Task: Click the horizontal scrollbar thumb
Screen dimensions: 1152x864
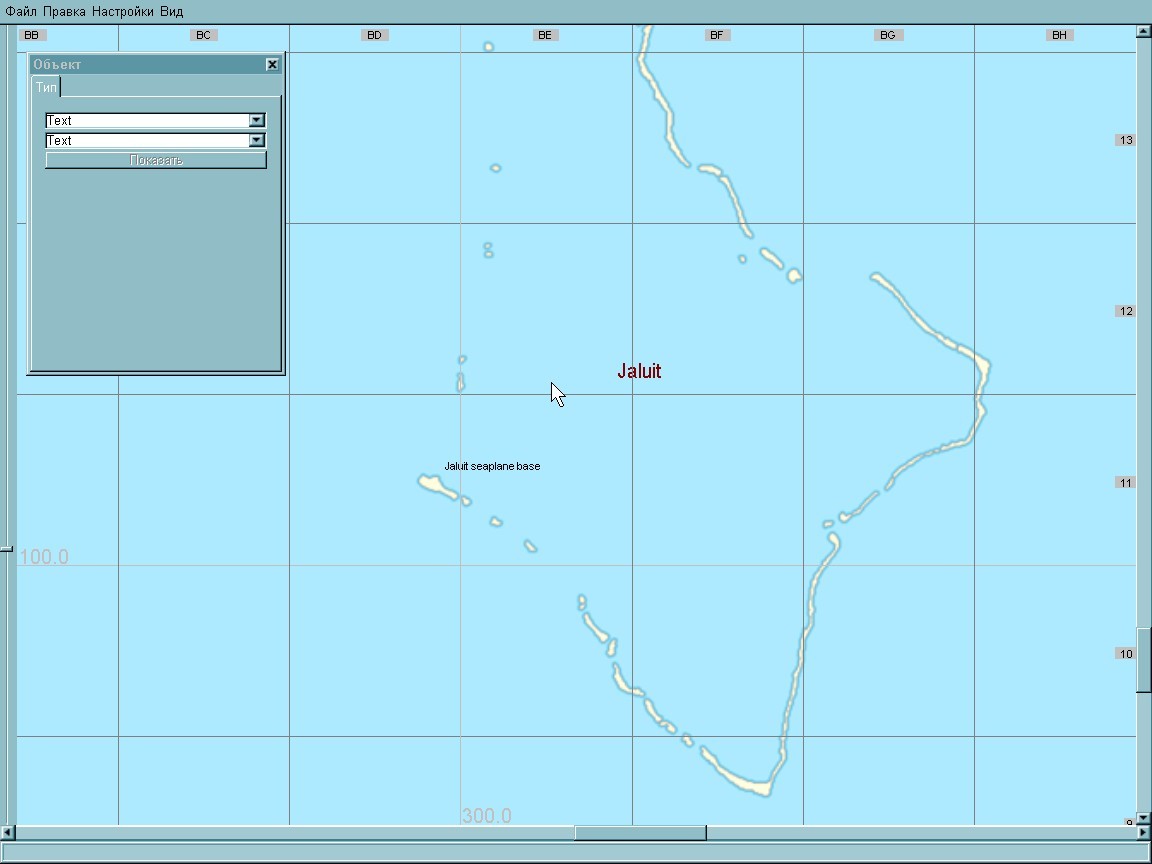Action: click(640, 832)
